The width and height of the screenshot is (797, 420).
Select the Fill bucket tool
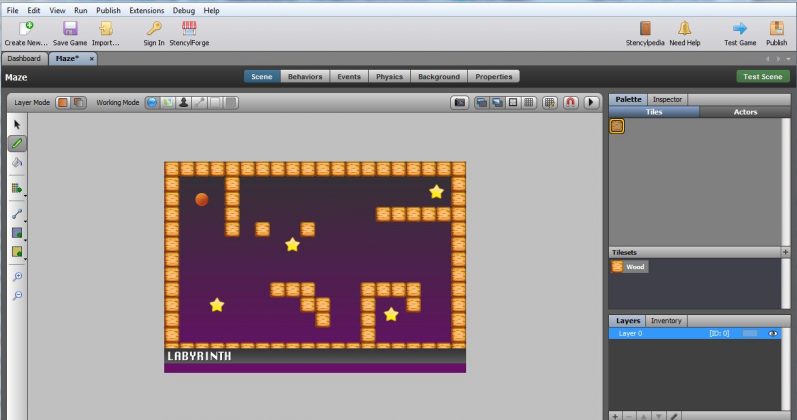(17, 163)
